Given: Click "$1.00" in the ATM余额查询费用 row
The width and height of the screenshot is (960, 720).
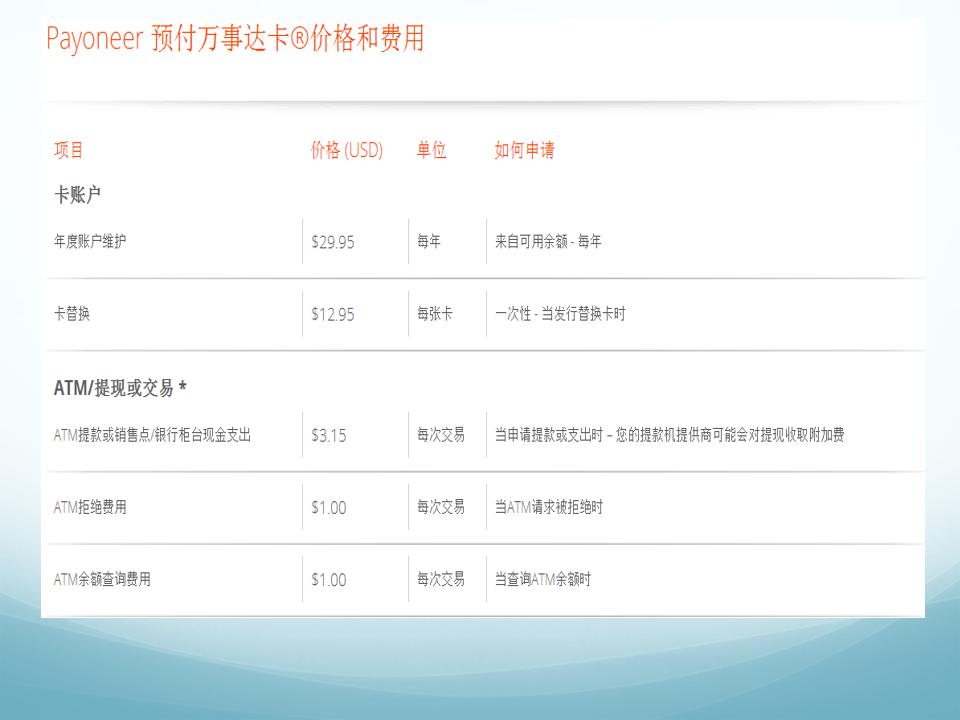Looking at the screenshot, I should pos(329,580).
